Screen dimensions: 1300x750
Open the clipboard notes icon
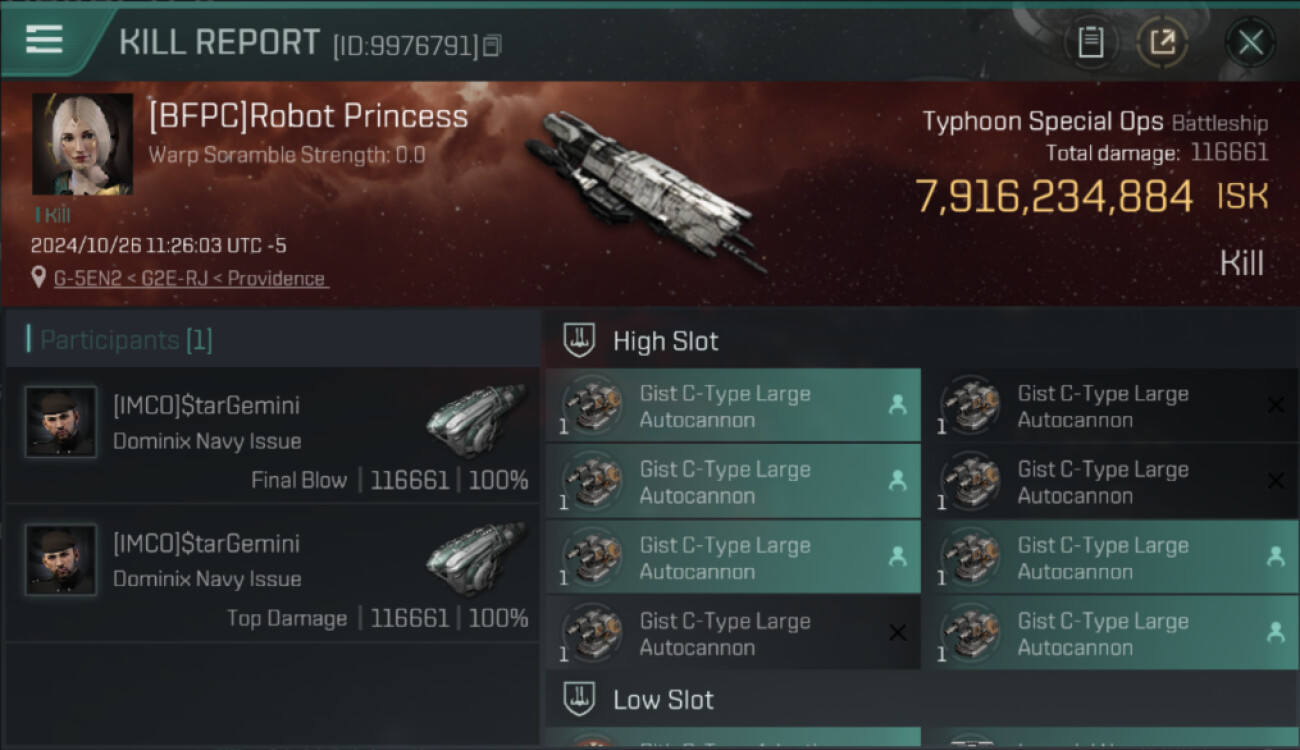pos(1090,43)
